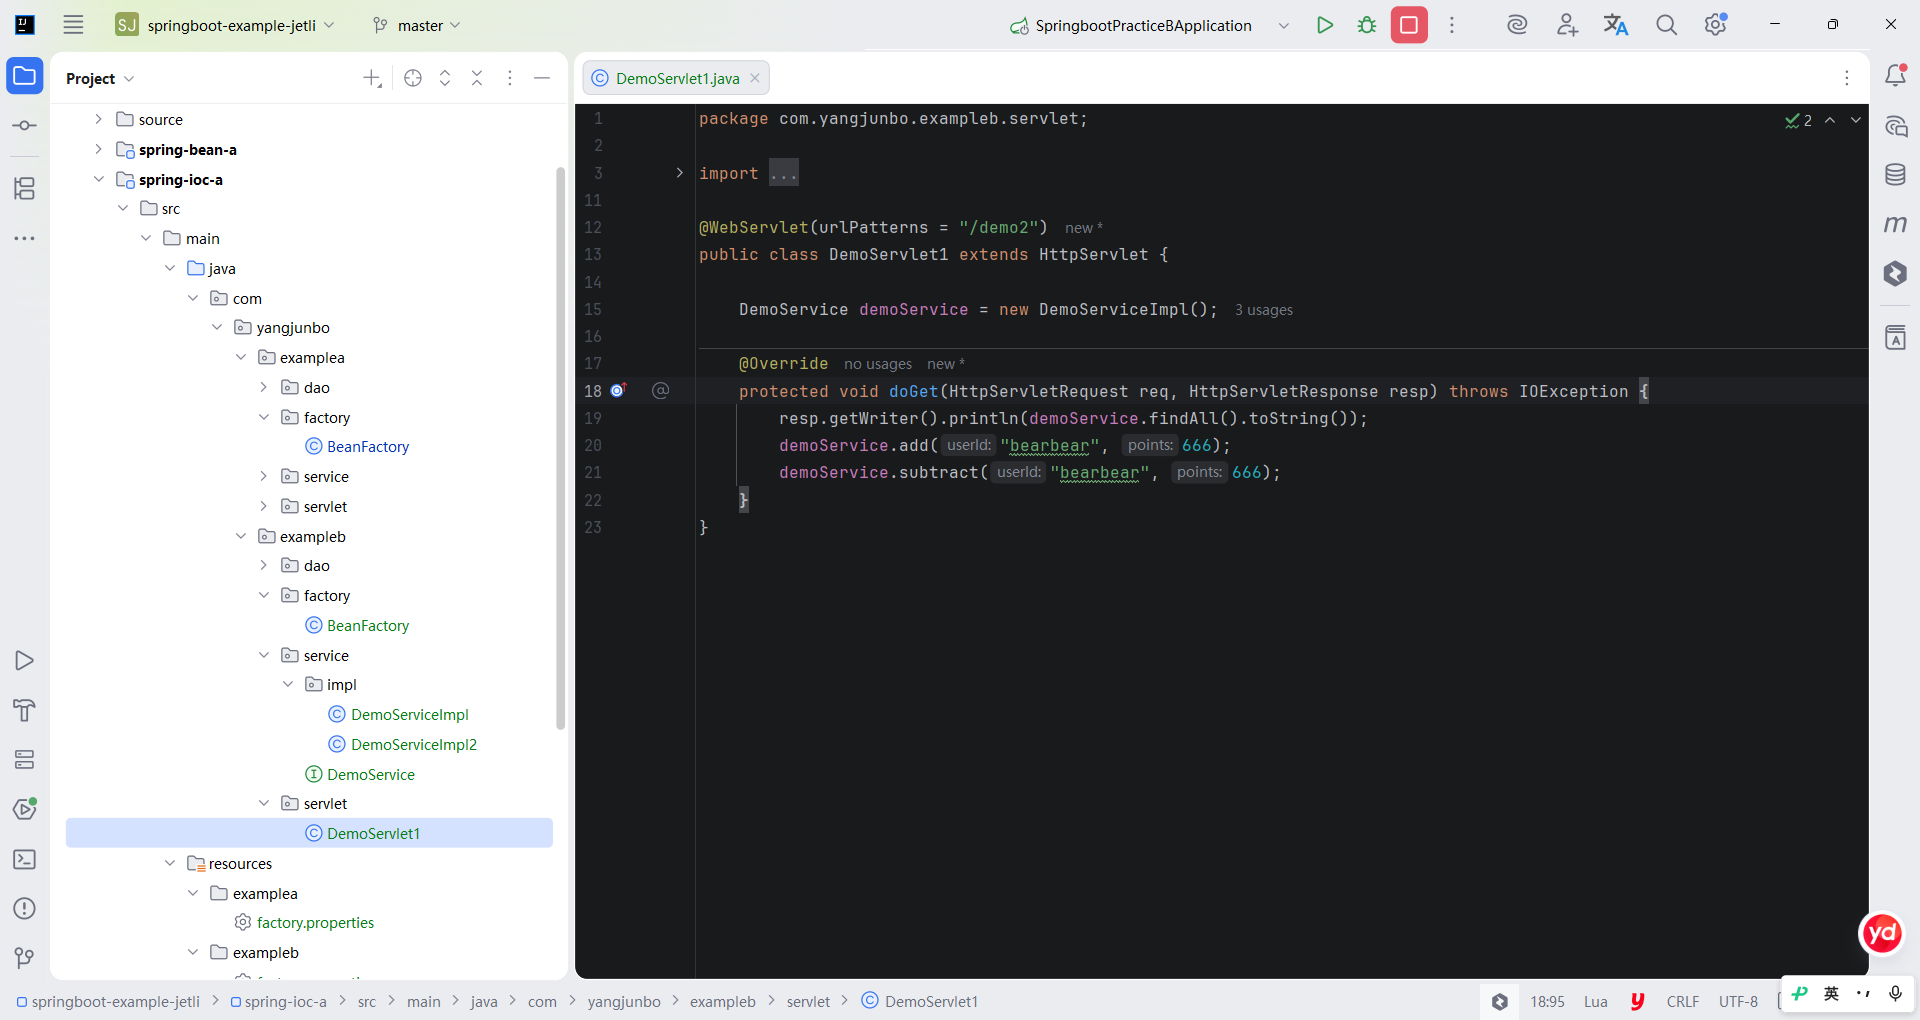Screen dimensions: 1920x1020
Task: Open AI assistant swirl icon in toolbar
Action: [1517, 25]
